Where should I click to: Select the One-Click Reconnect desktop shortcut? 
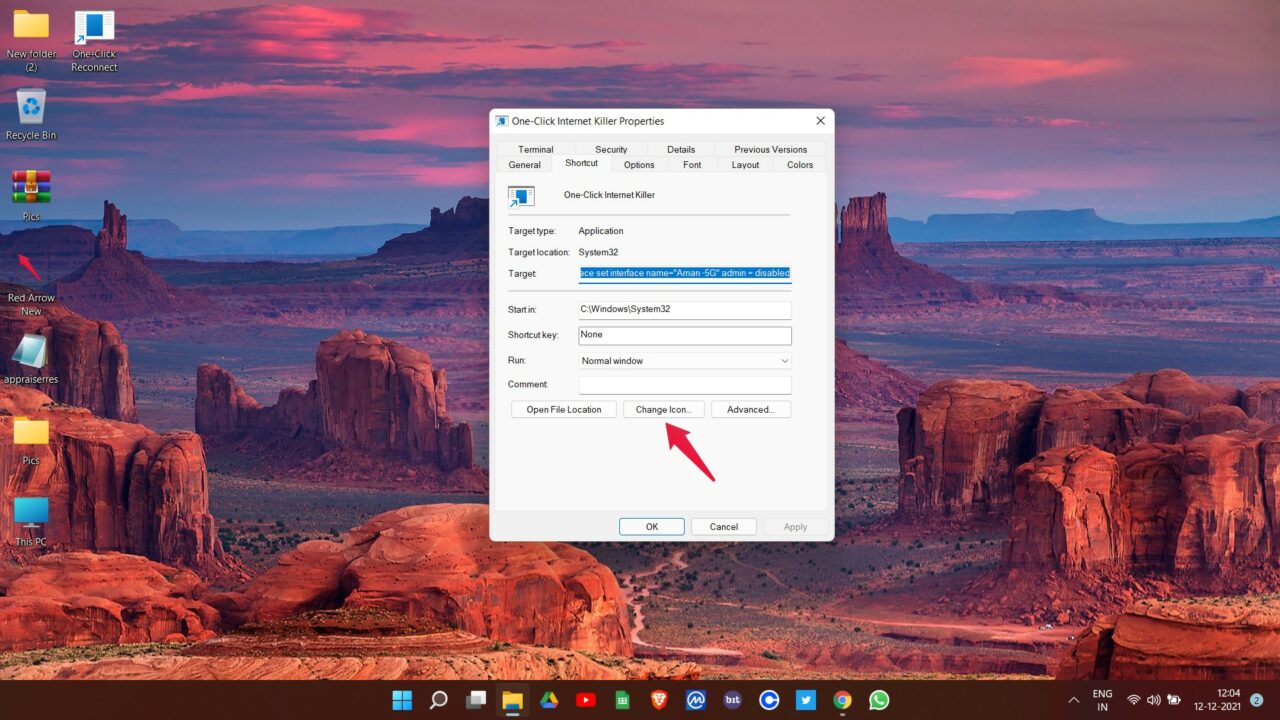[94, 41]
